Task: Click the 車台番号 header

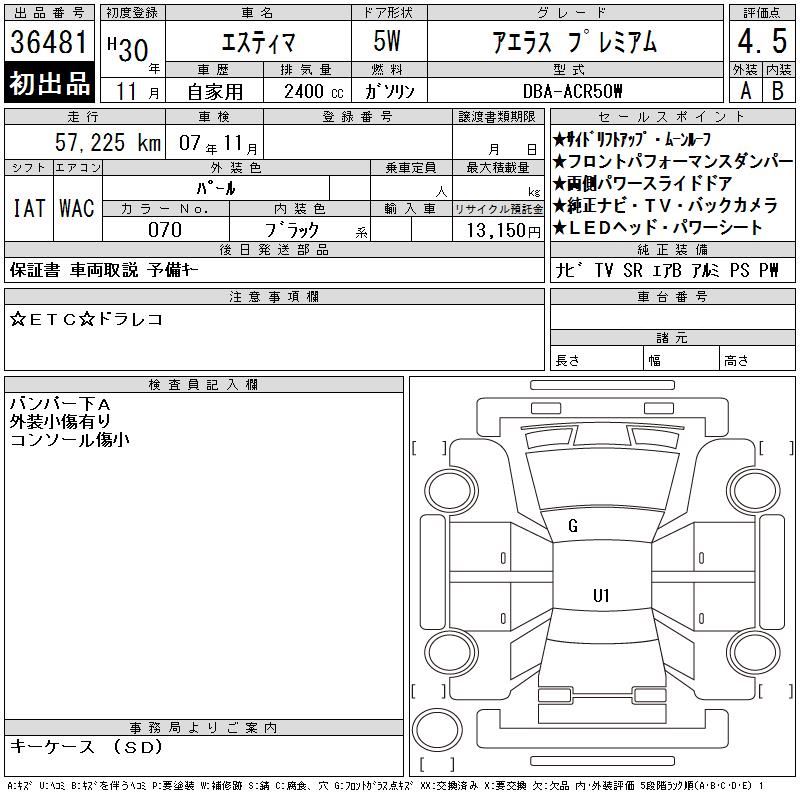Action: click(x=672, y=296)
